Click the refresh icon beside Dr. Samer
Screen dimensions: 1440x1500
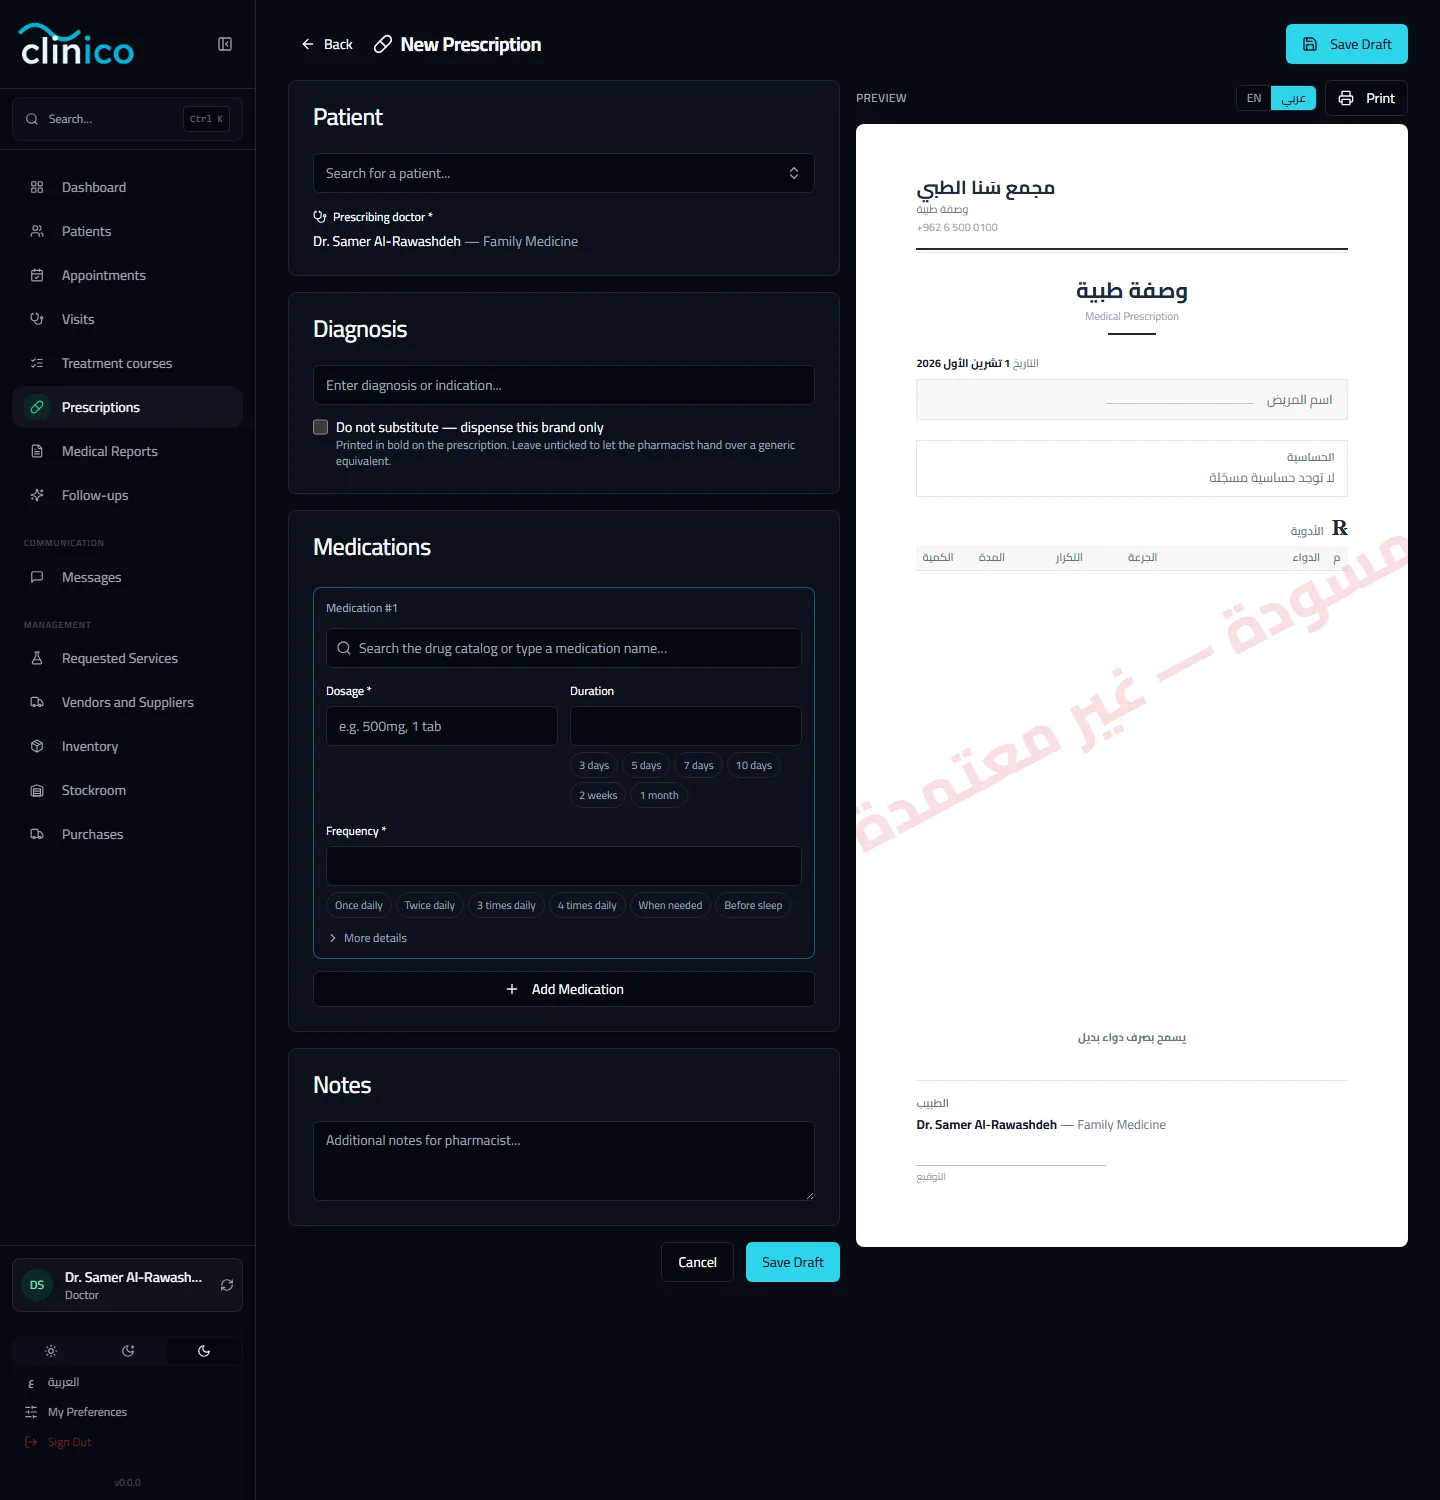227,1285
